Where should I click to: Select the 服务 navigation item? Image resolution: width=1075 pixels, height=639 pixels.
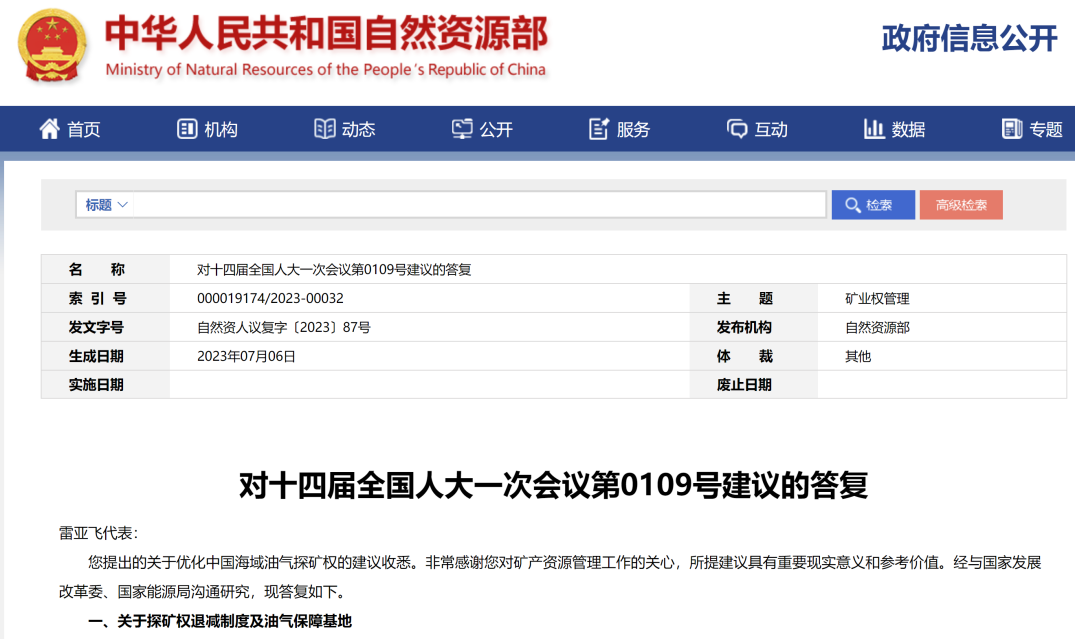[x=633, y=130]
